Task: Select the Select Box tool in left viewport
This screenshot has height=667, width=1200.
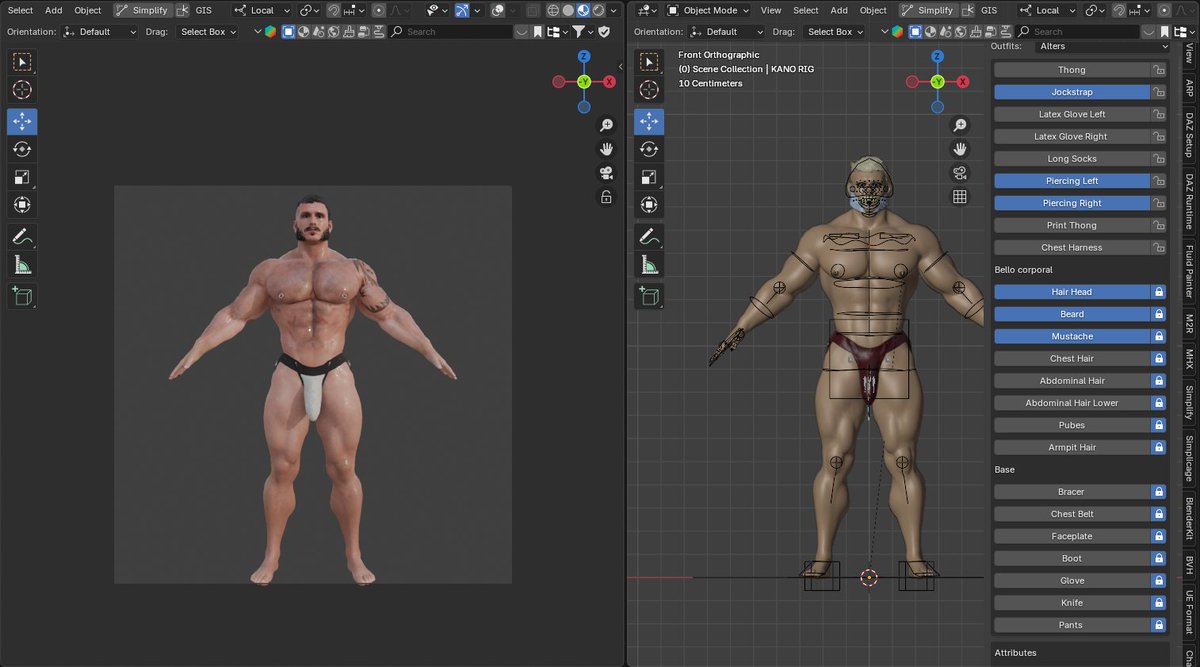Action: tap(22, 62)
